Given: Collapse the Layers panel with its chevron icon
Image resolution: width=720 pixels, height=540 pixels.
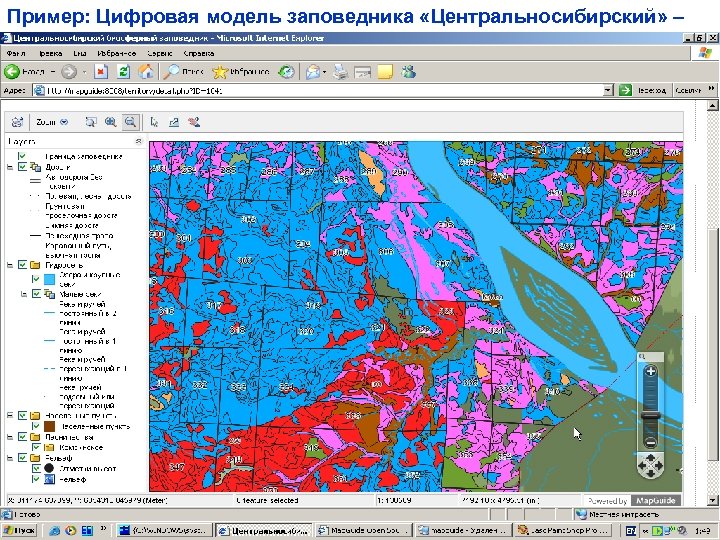Looking at the screenshot, I should coord(138,141).
